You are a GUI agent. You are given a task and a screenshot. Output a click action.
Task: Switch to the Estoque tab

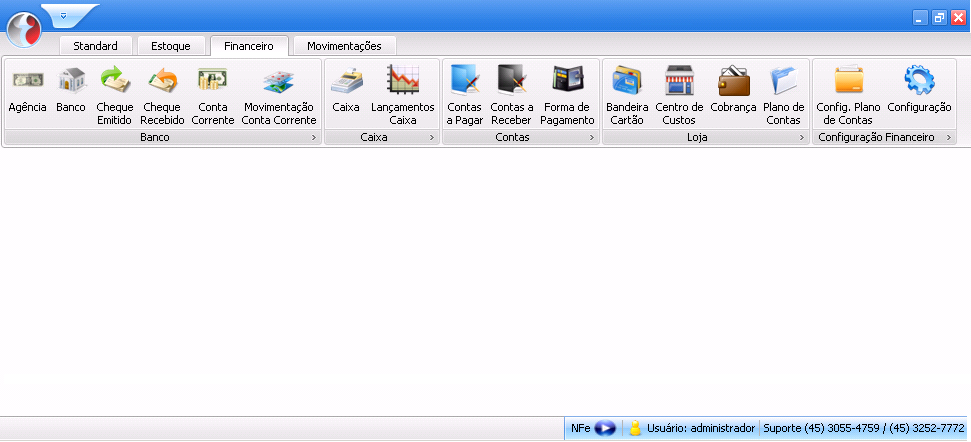[170, 46]
